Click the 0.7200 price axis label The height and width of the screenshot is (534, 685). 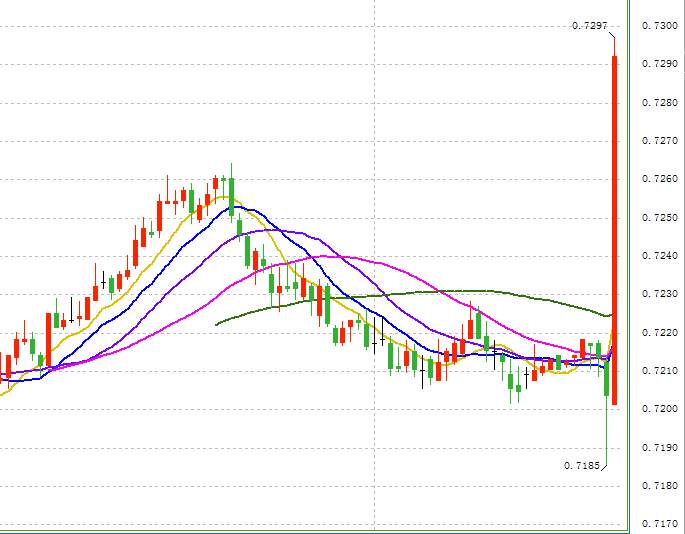click(x=660, y=409)
